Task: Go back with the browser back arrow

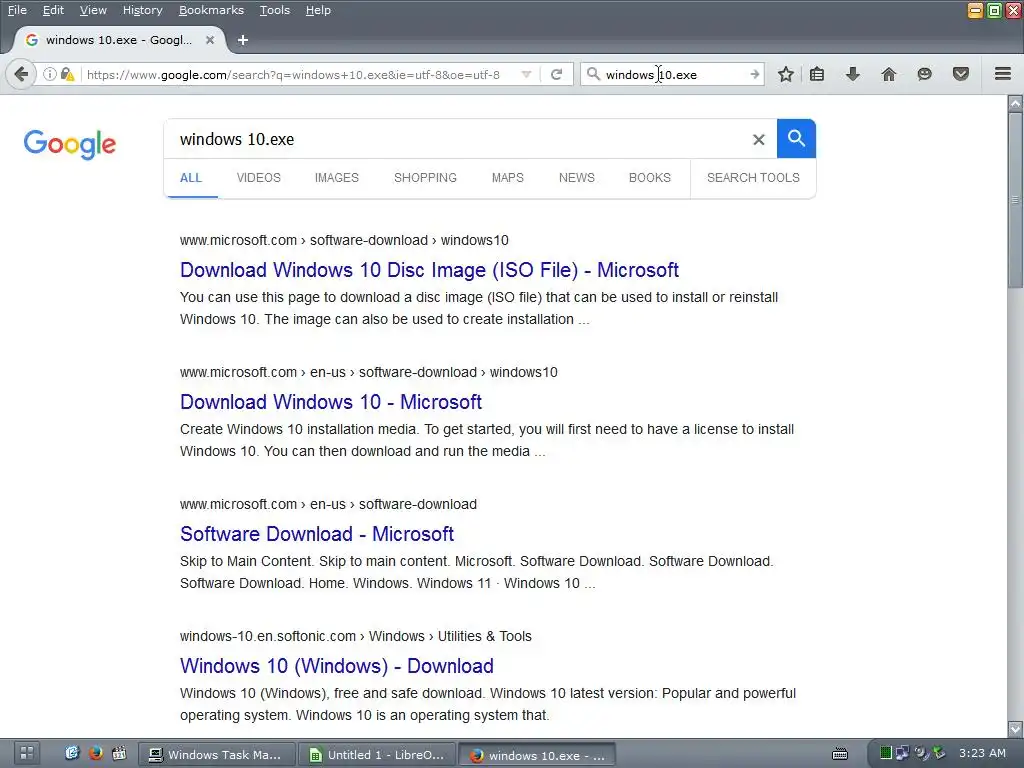Action: (x=21, y=74)
